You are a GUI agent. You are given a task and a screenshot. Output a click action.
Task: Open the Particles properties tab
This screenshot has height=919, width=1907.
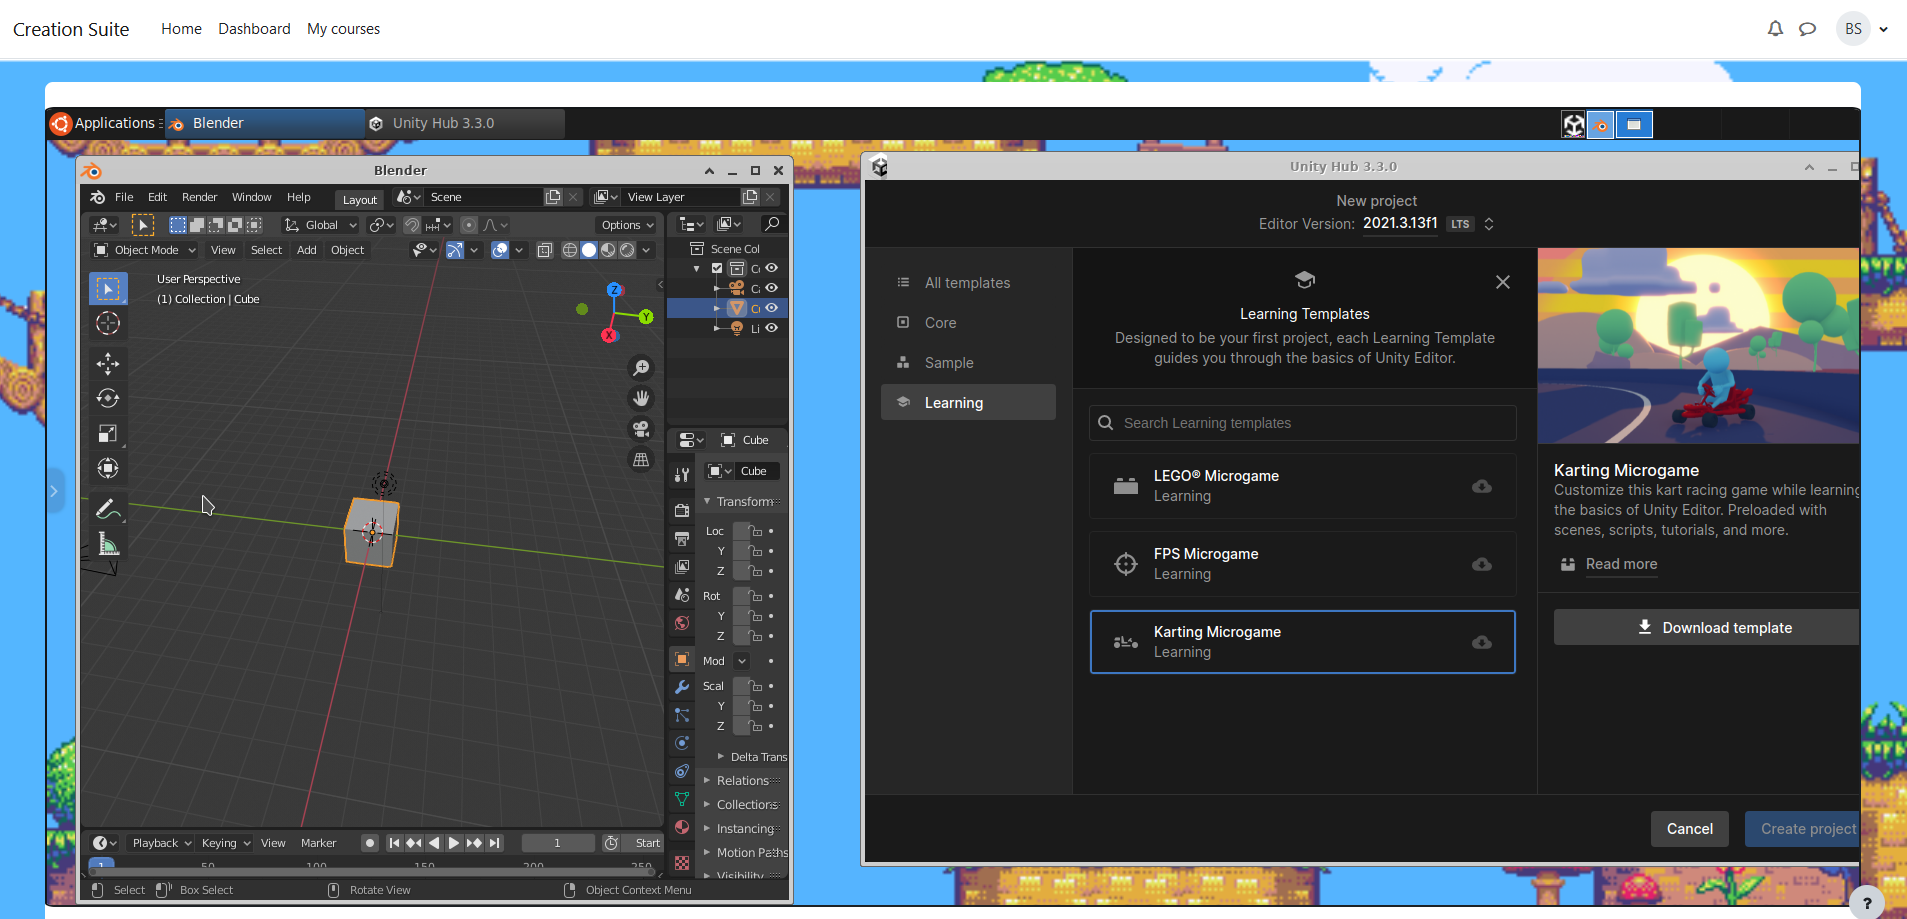coord(682,715)
